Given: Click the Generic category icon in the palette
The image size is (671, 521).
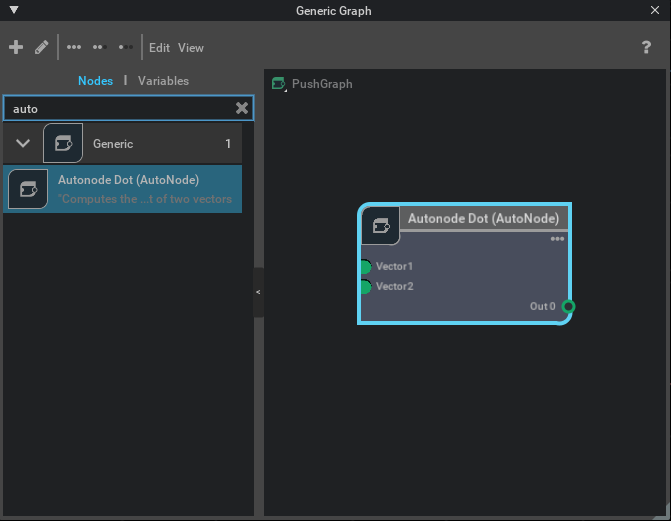Looking at the screenshot, I should click(x=63, y=144).
